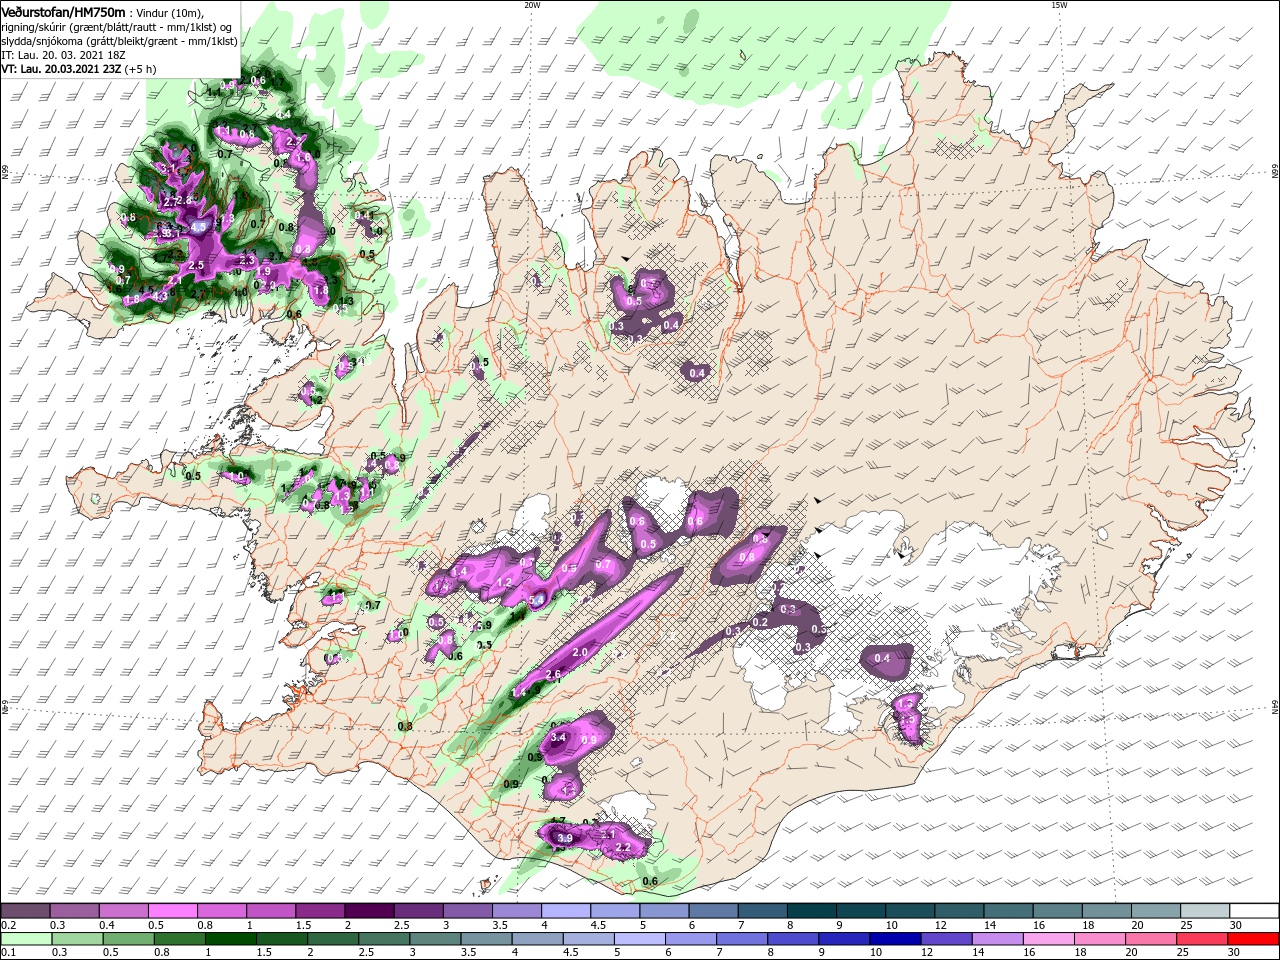Click the 2.2 precipitation value on the map
This screenshot has height=960, width=1280.
[x=623, y=847]
